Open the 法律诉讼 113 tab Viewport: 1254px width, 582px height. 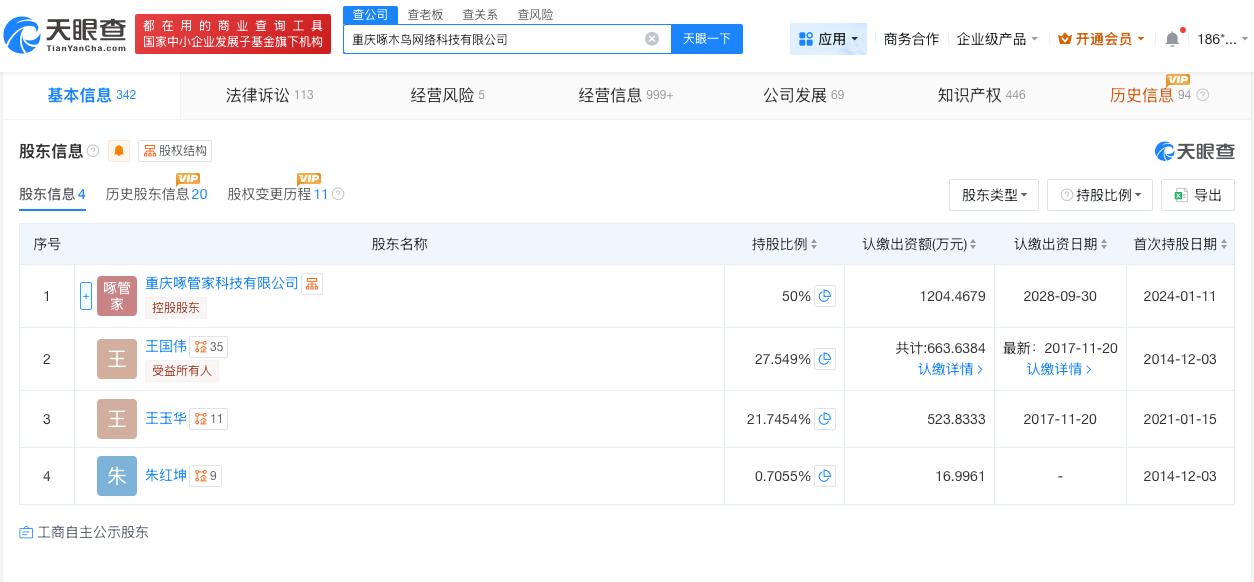point(269,95)
